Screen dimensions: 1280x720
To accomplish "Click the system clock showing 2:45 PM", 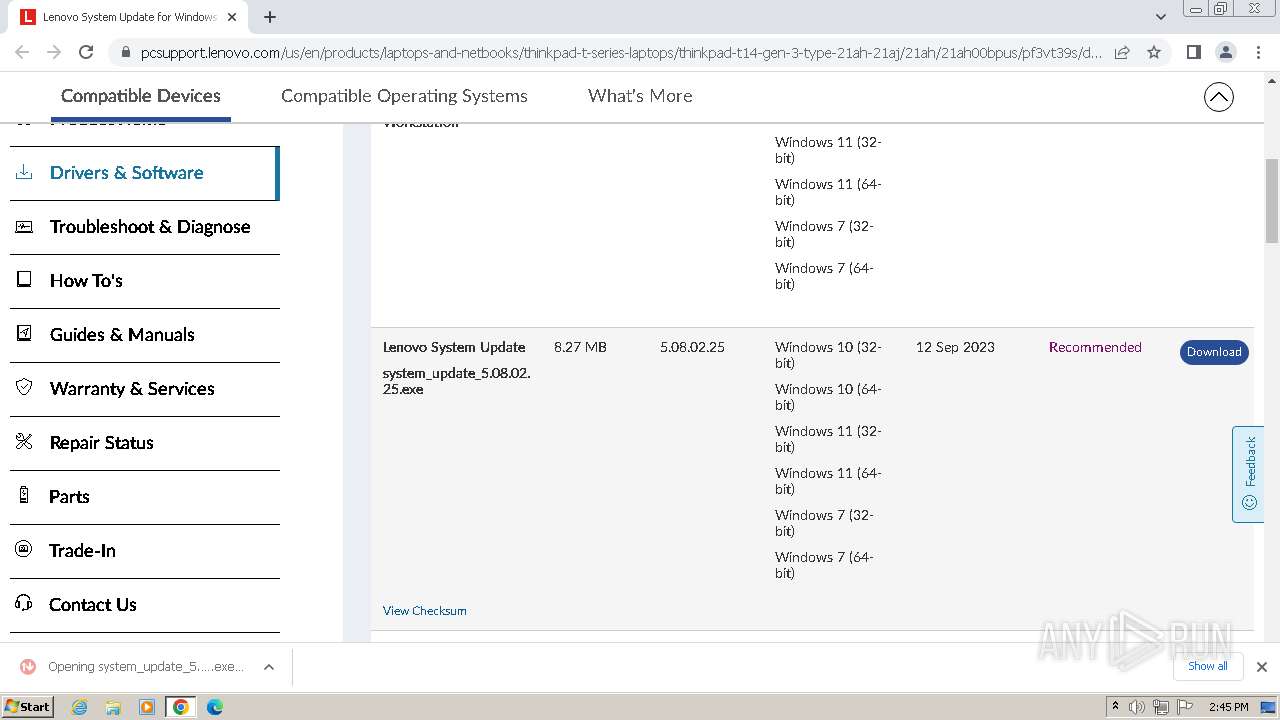I will [1228, 707].
